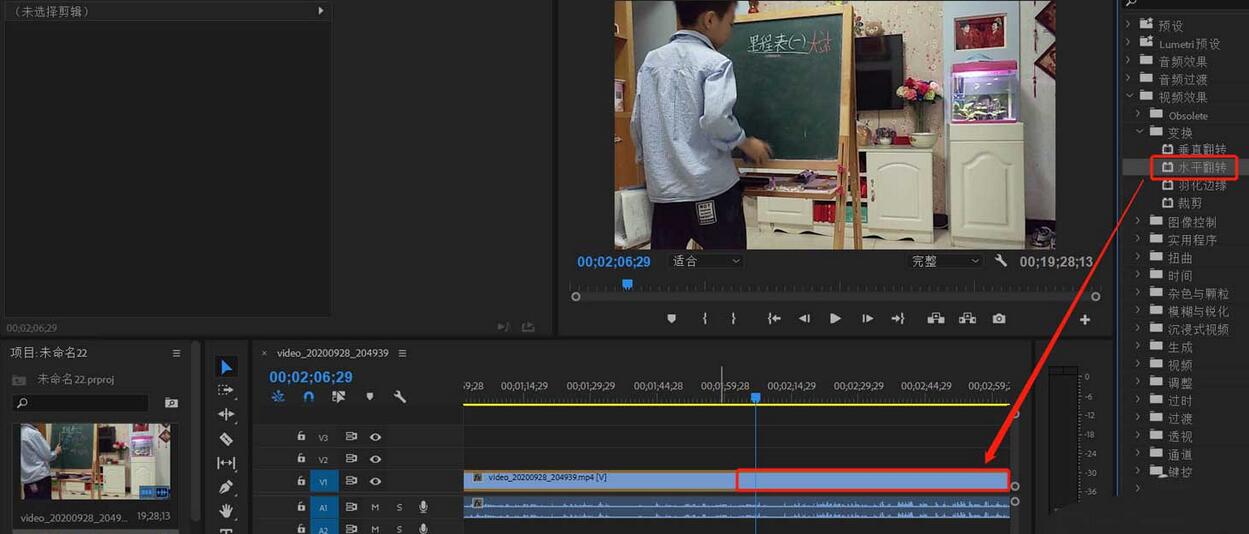Add a marker in the program monitor
The image size is (1249, 534).
671,319
